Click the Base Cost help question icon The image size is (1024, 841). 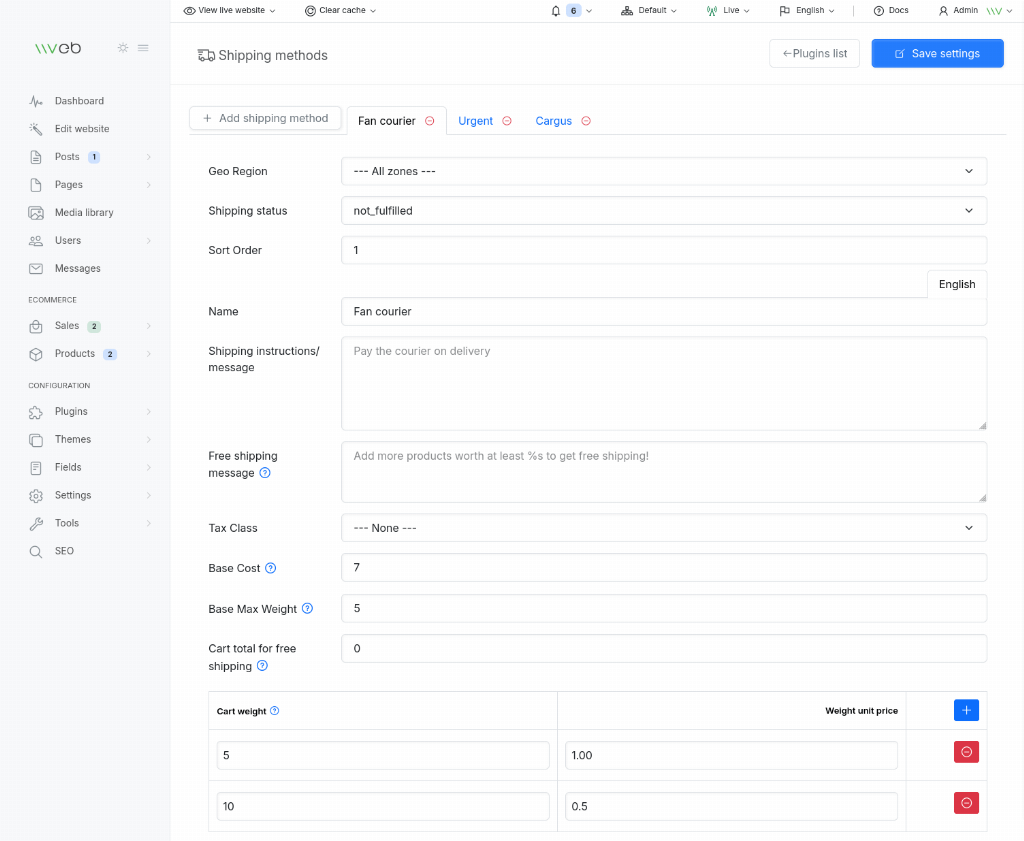pyautogui.click(x=270, y=568)
